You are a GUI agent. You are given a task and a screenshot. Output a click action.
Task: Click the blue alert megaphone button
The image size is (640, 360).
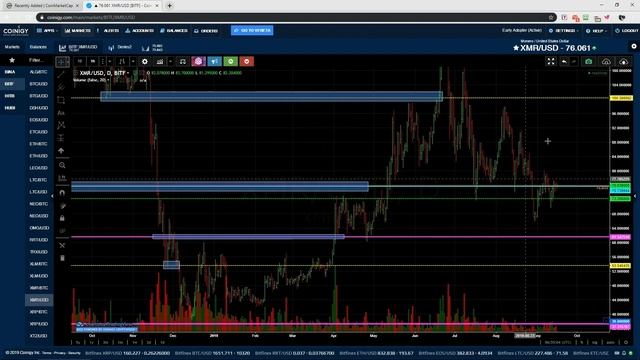214,62
